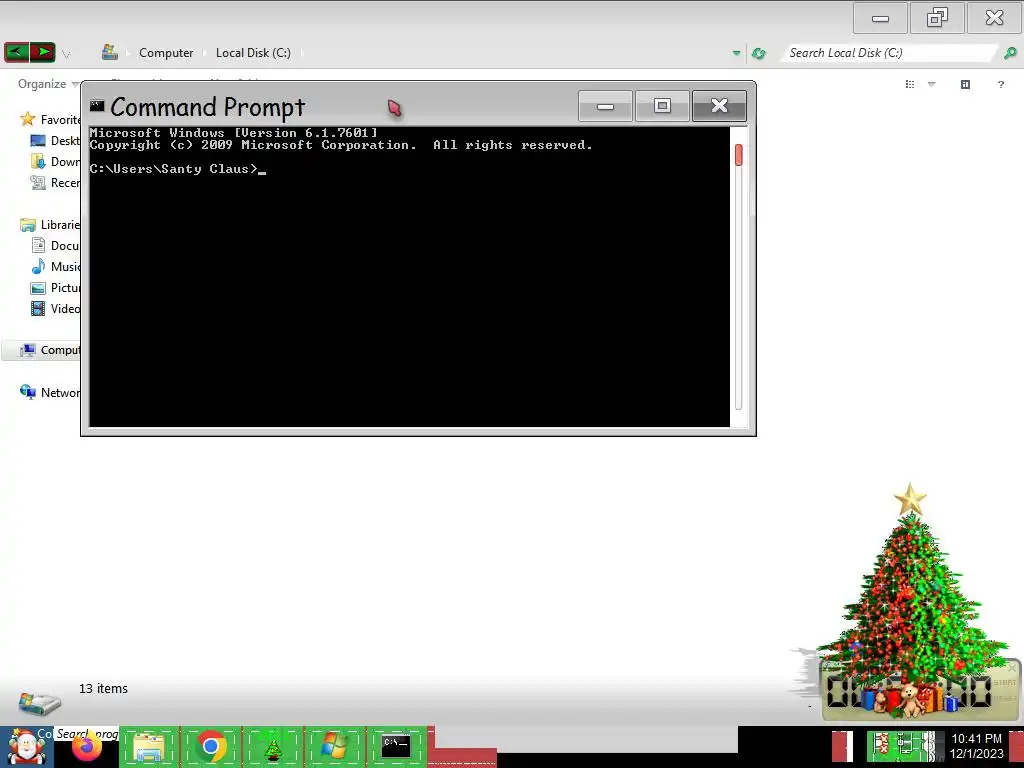This screenshot has width=1024, height=768.
Task: Open Downloads in the Favorites list
Action: (56, 161)
